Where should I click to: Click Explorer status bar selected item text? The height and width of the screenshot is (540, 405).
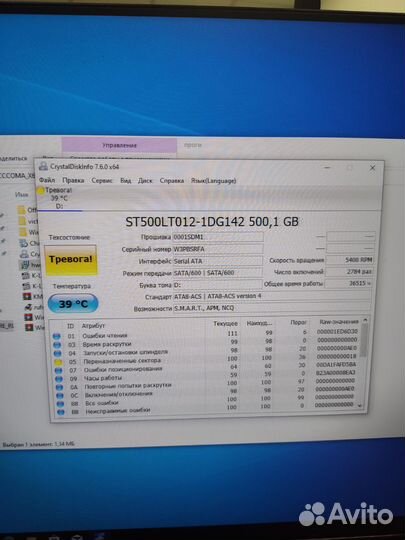[x=38, y=444]
